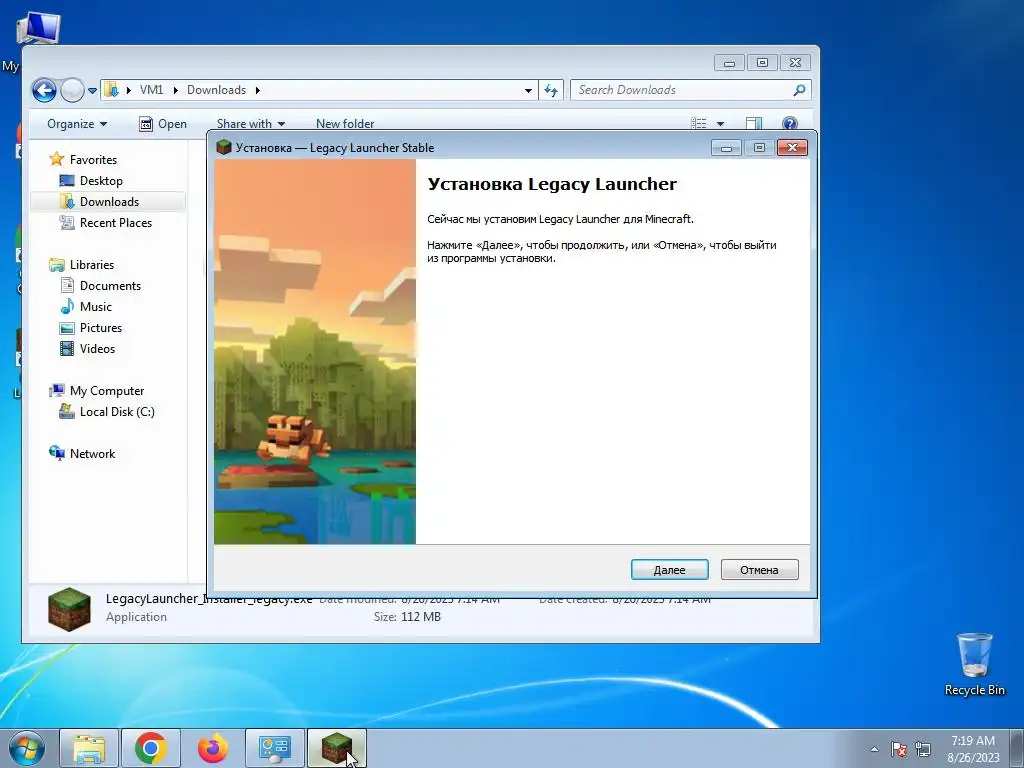Screen dimensions: 1024x768
Task: Open the recent pages dropdown beside nav arrows
Action: (x=93, y=91)
